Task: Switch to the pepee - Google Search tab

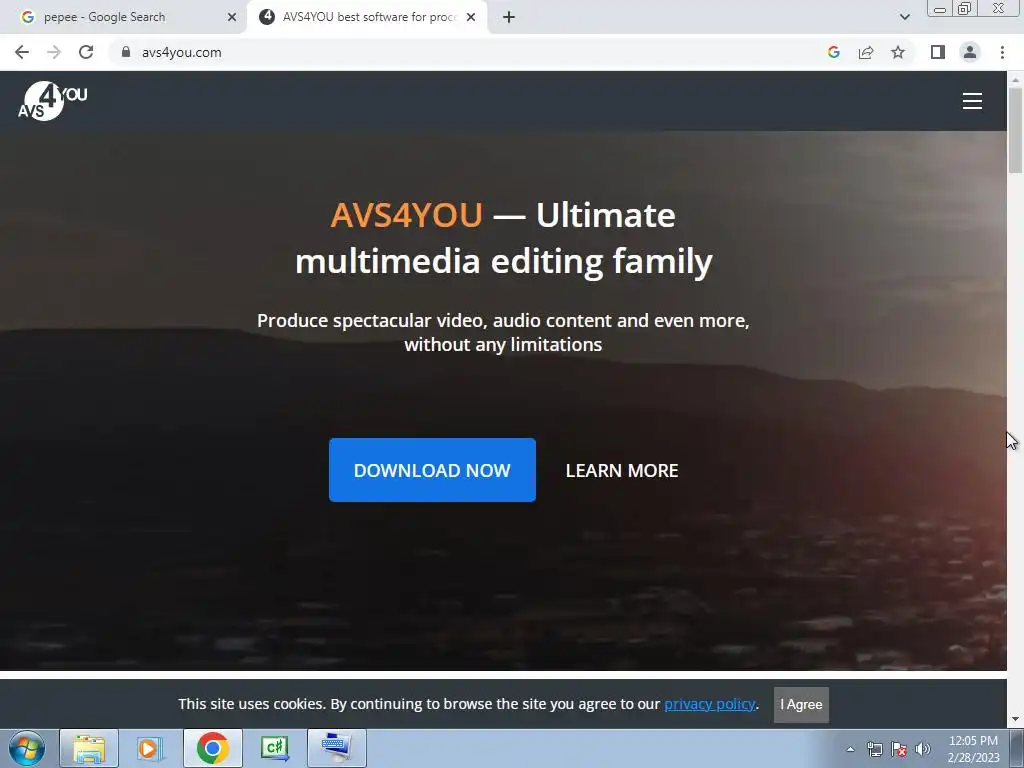Action: click(123, 17)
